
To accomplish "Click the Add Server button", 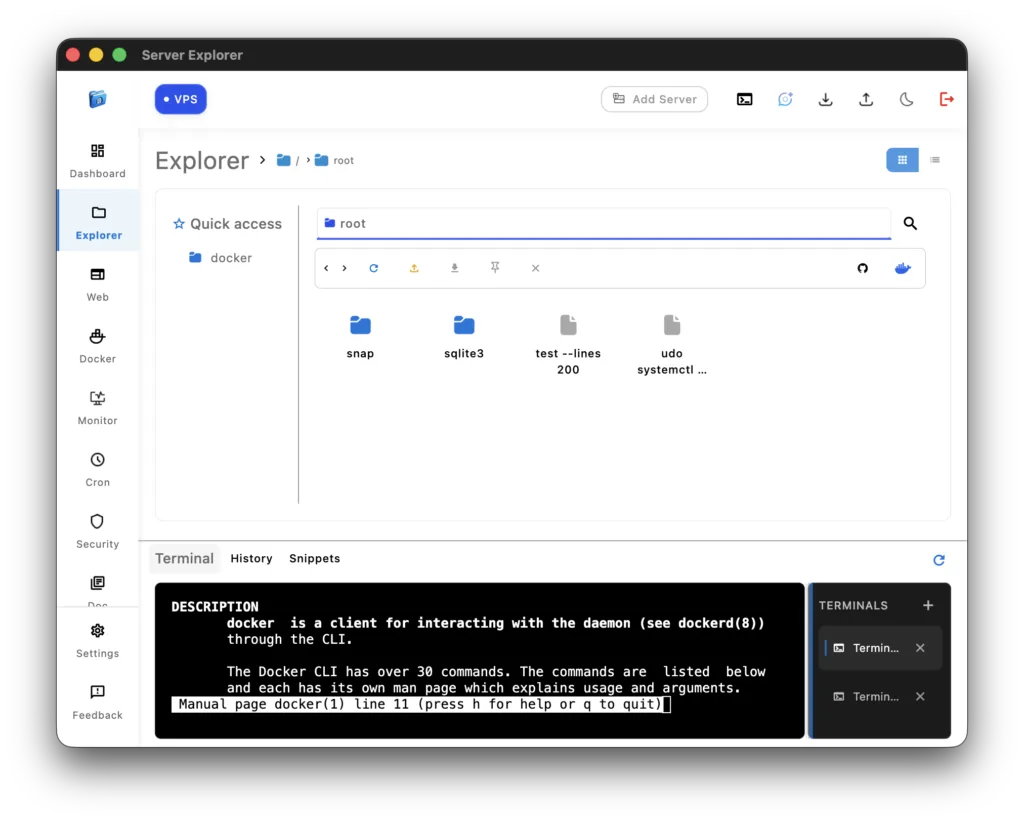I will click(x=654, y=99).
